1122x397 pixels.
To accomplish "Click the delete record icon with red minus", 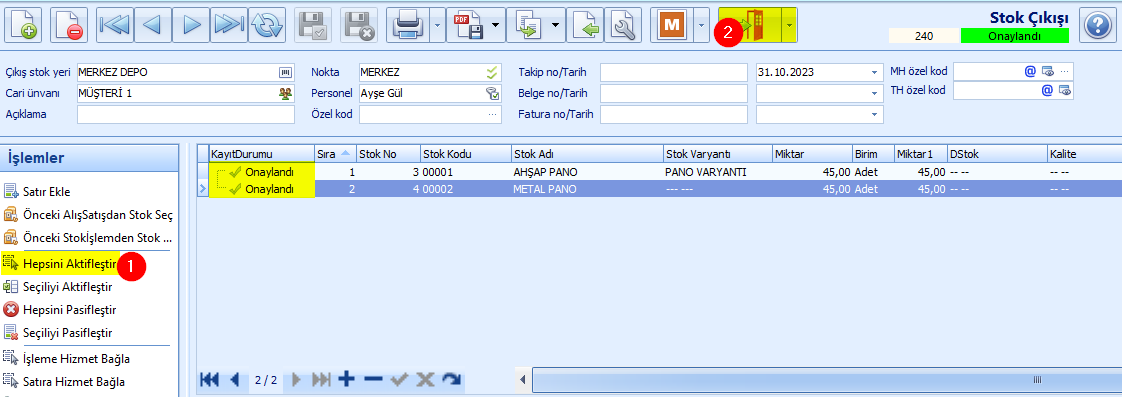I will 69,26.
